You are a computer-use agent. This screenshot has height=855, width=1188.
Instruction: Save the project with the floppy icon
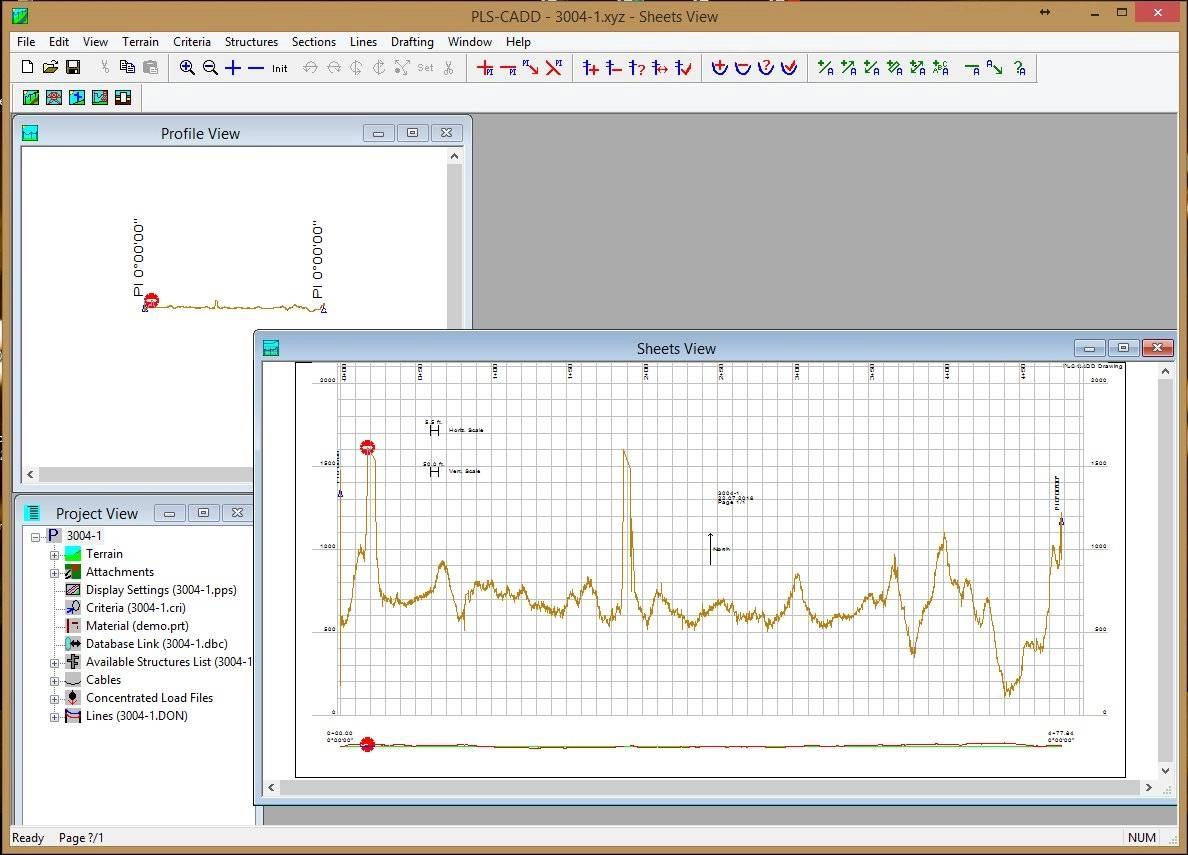[x=73, y=67]
